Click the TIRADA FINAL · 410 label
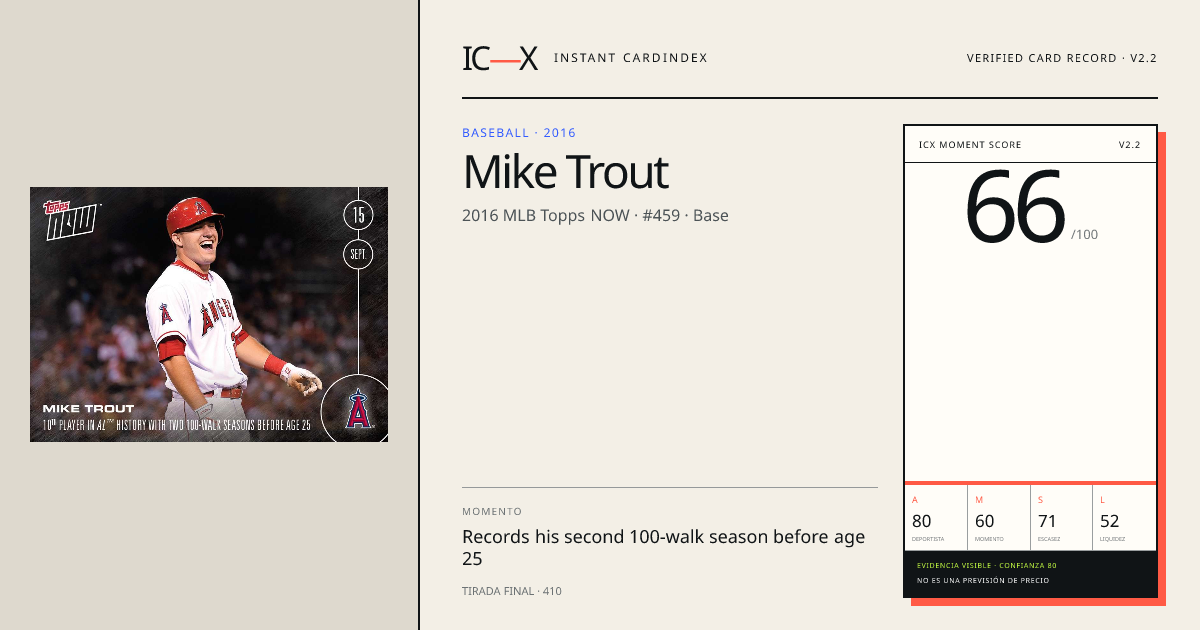 [512, 591]
